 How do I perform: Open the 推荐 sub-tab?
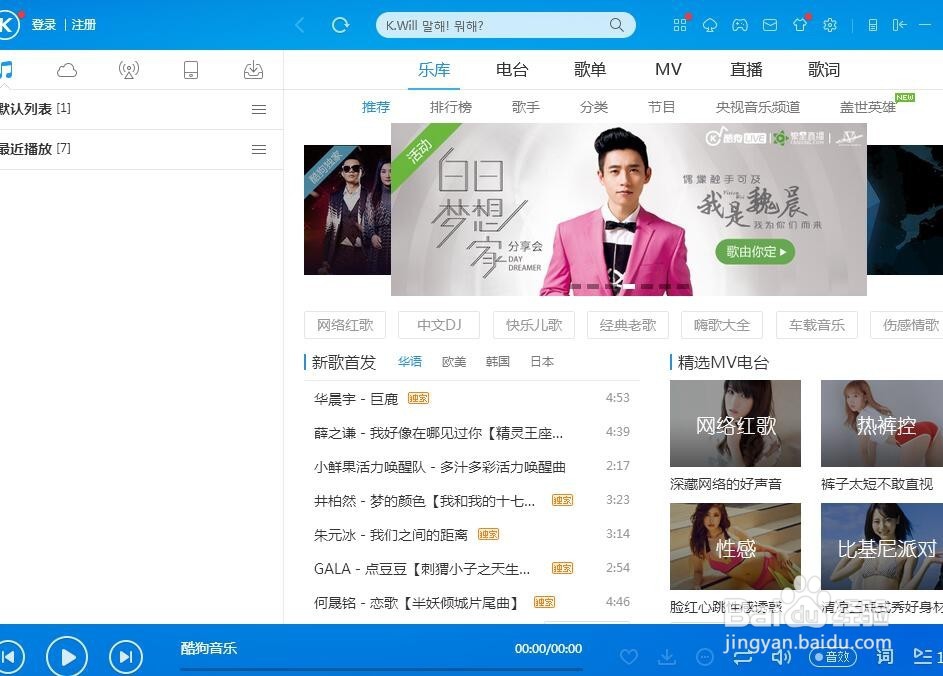[376, 107]
